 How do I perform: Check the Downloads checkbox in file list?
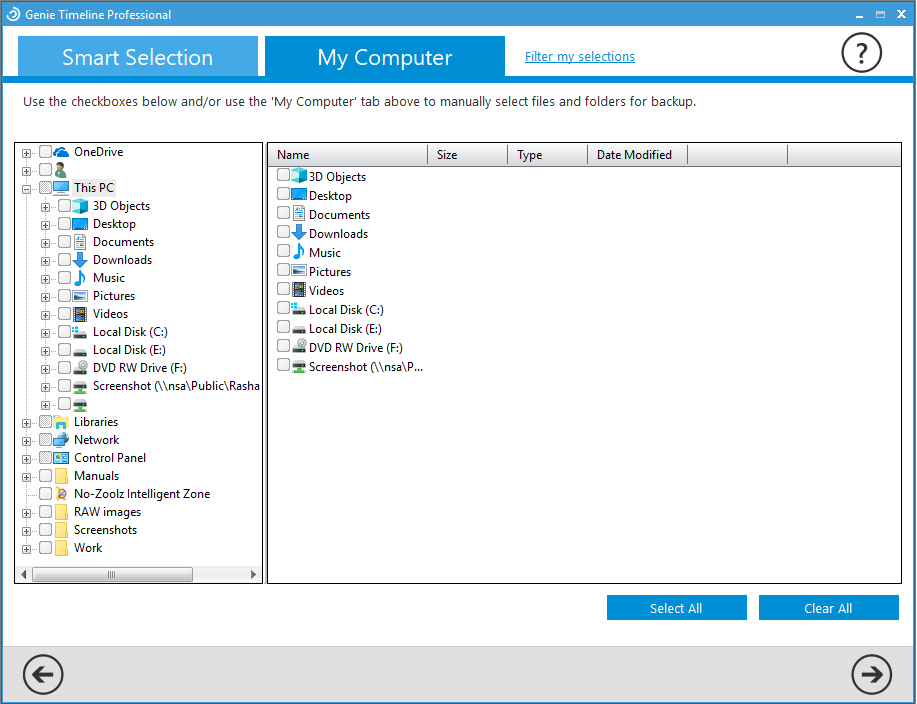tap(284, 232)
